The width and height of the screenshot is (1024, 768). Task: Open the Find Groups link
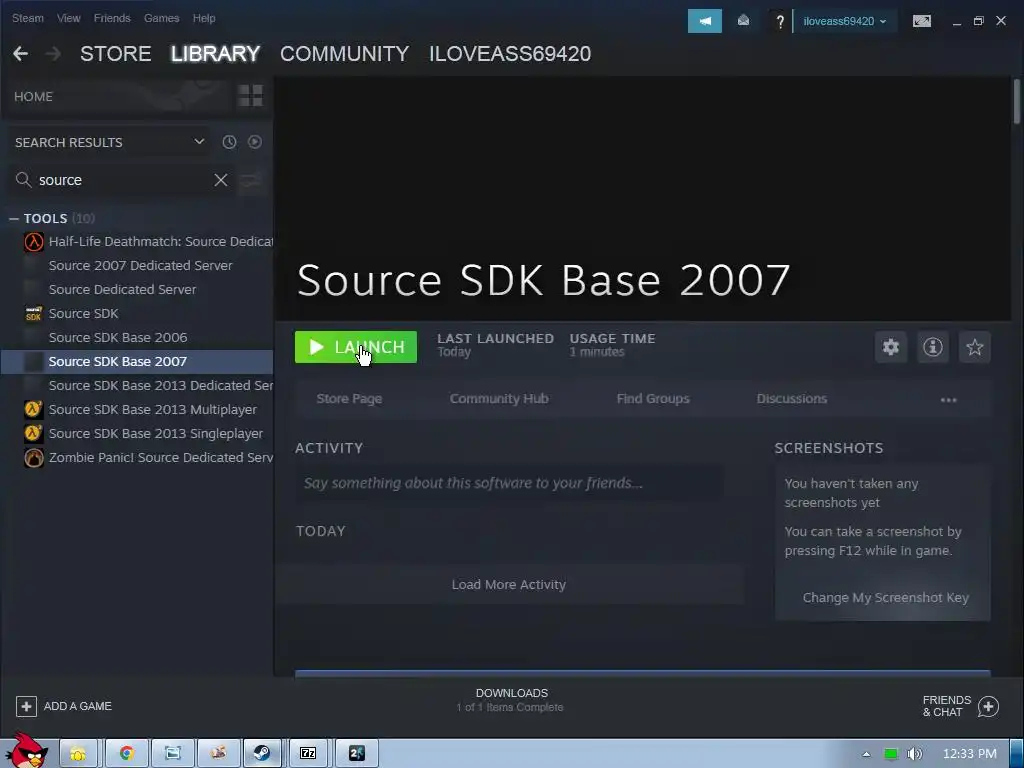(653, 398)
